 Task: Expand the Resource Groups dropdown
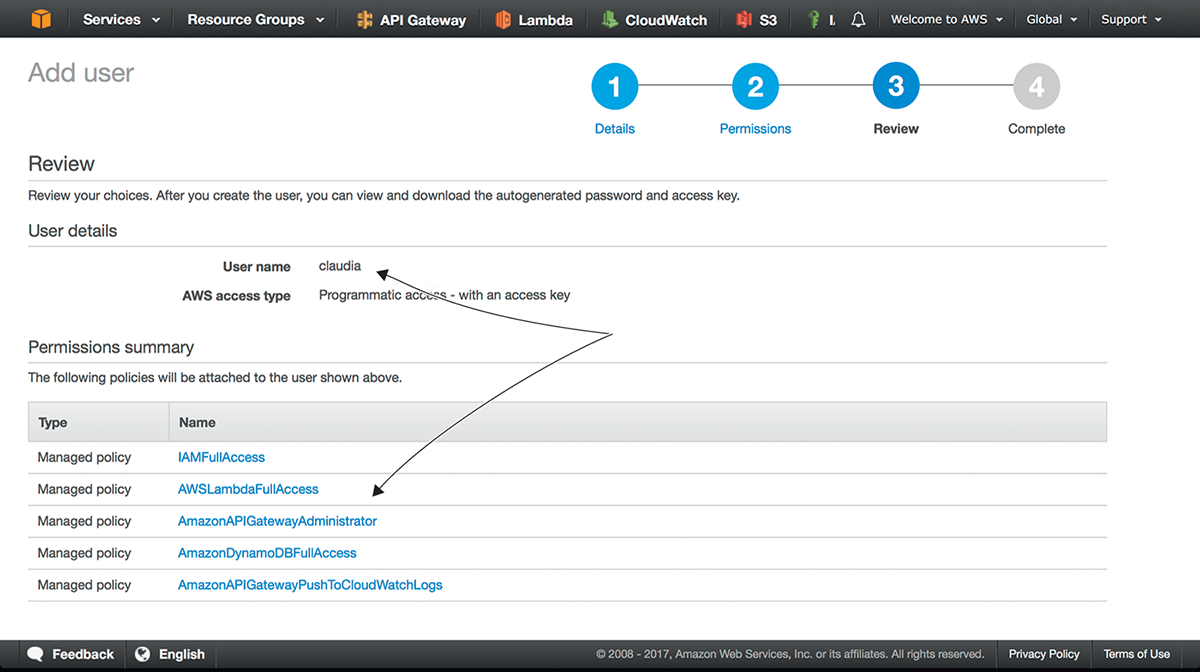255,20
